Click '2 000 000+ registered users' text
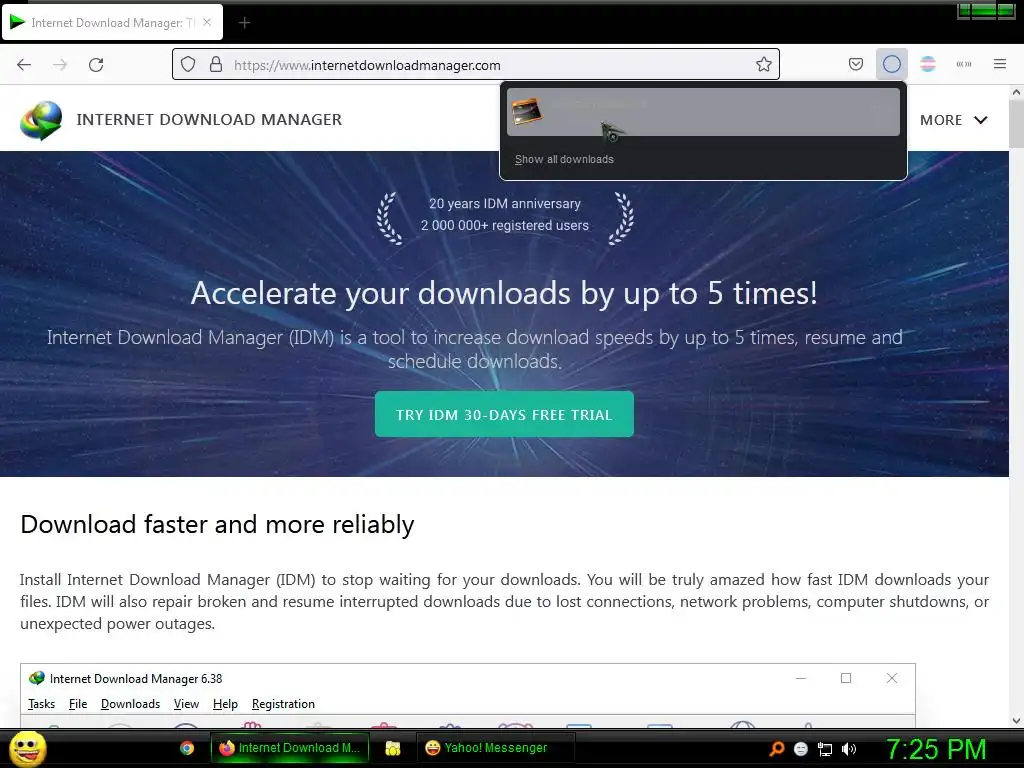Image resolution: width=1024 pixels, height=768 pixels. pyautogui.click(x=505, y=225)
